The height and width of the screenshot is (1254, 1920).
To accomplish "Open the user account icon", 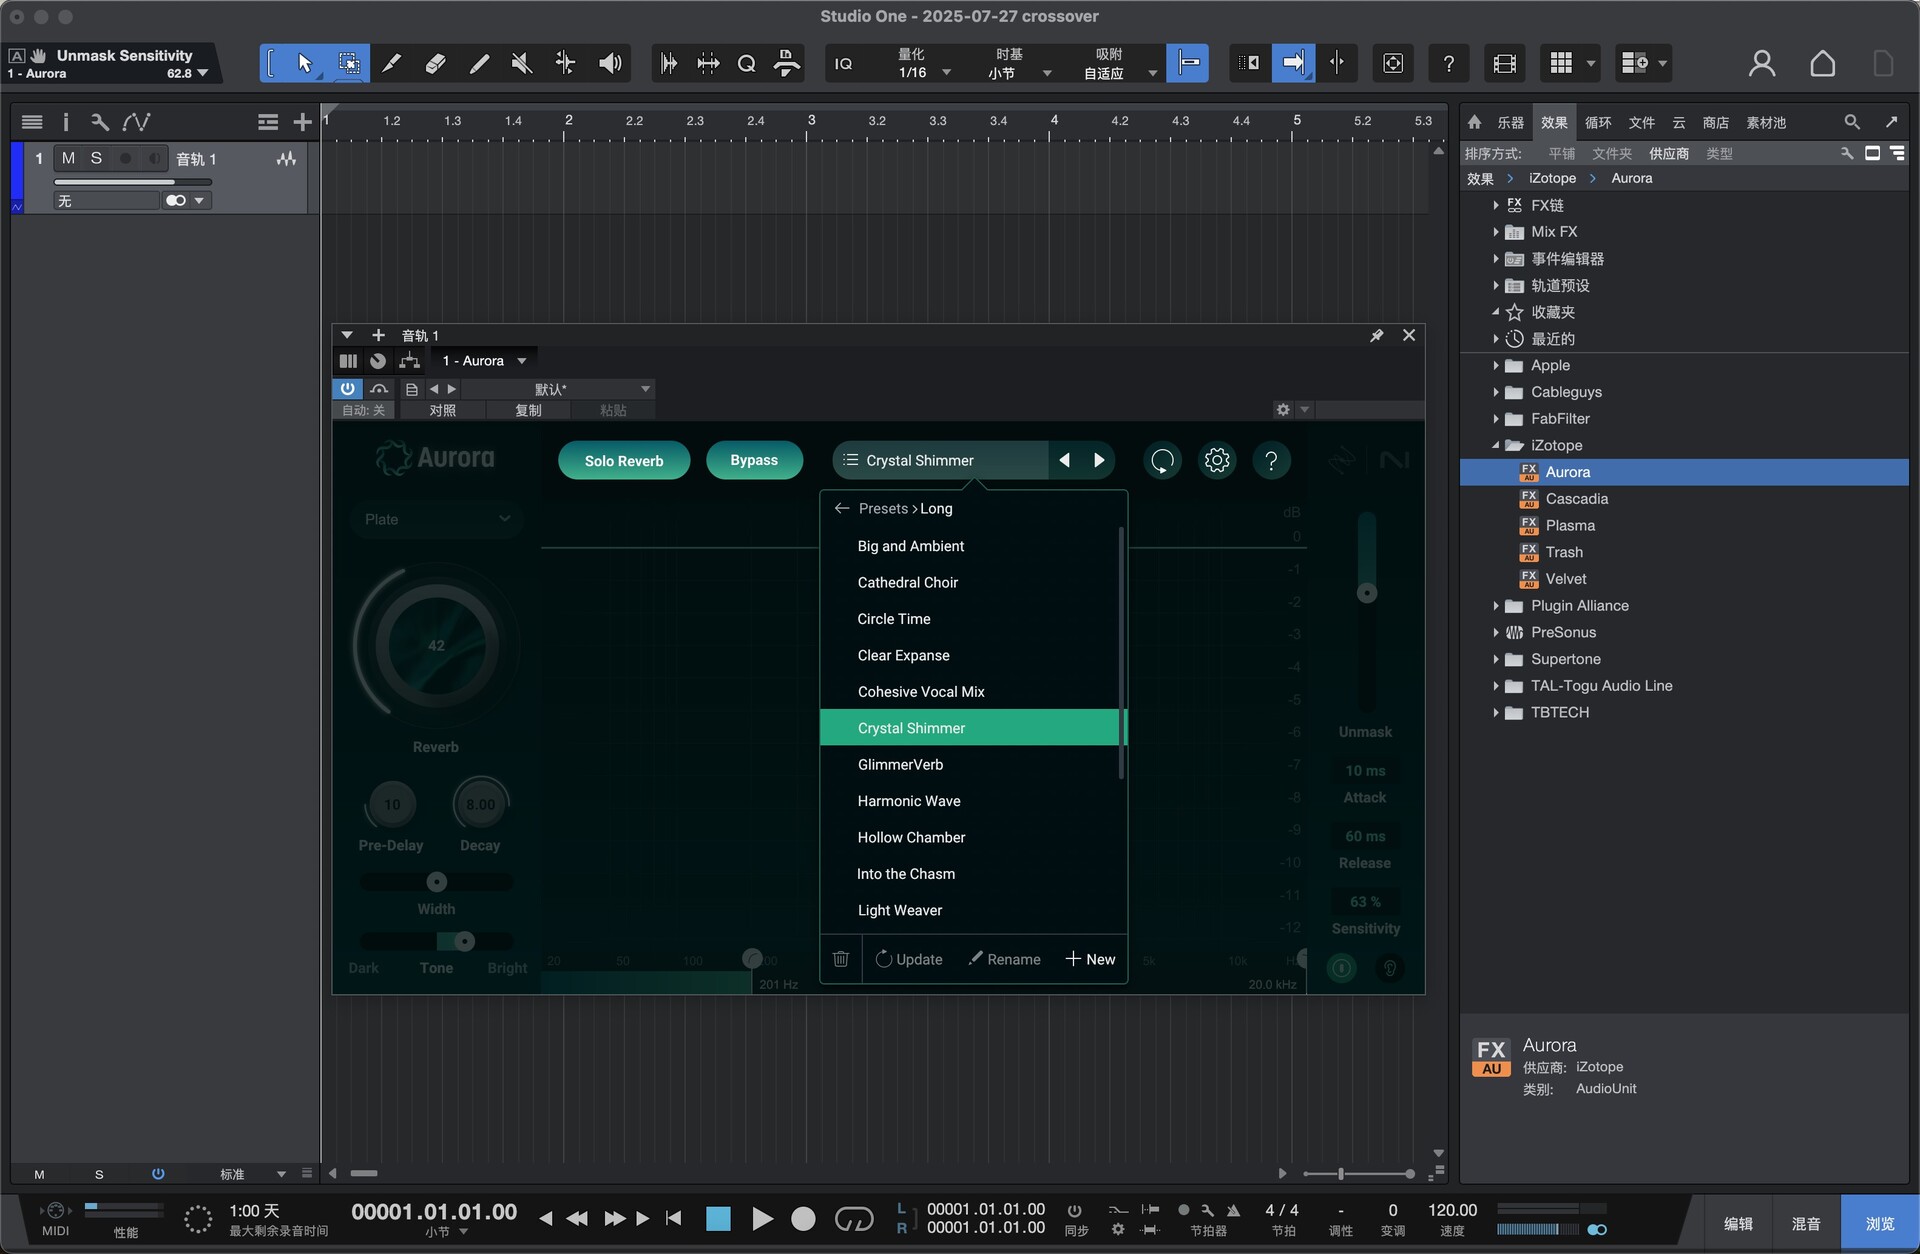I will pos(1762,64).
